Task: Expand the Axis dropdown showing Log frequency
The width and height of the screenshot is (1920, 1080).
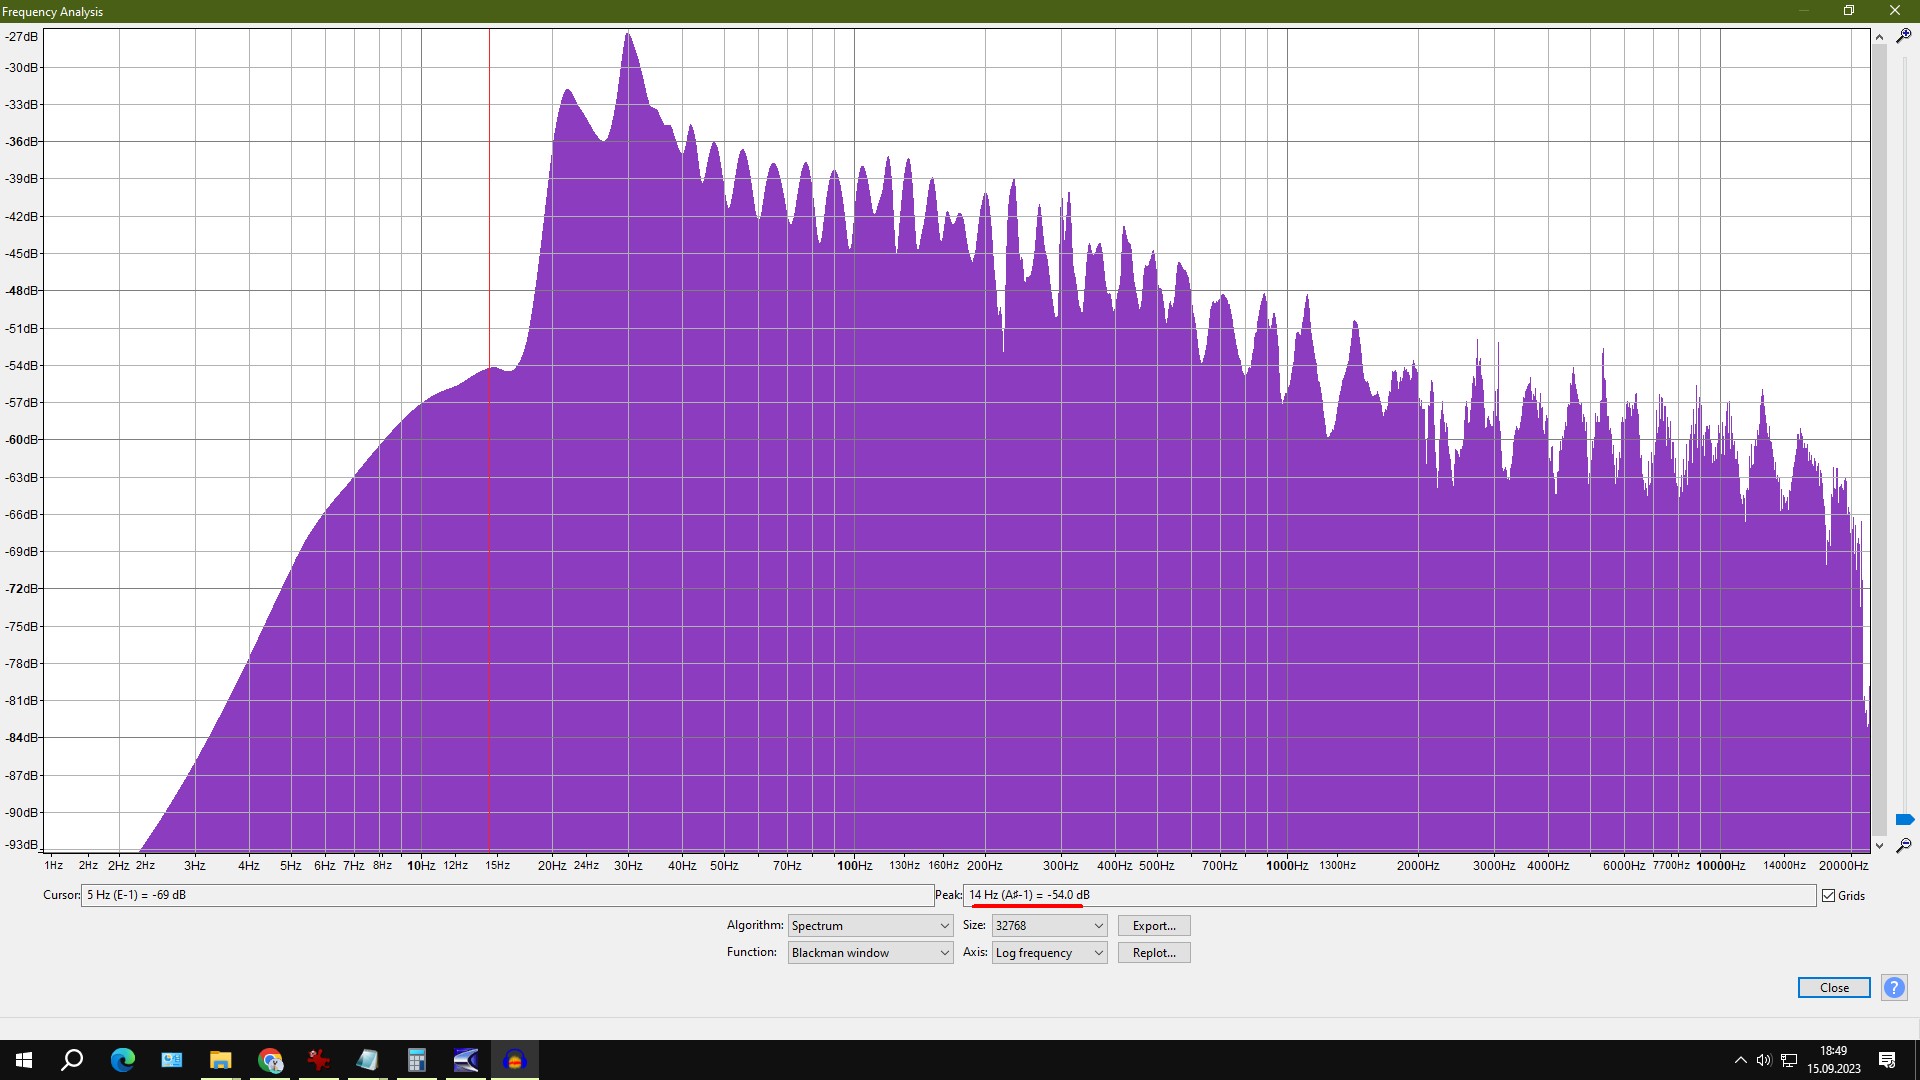Action: point(1049,953)
